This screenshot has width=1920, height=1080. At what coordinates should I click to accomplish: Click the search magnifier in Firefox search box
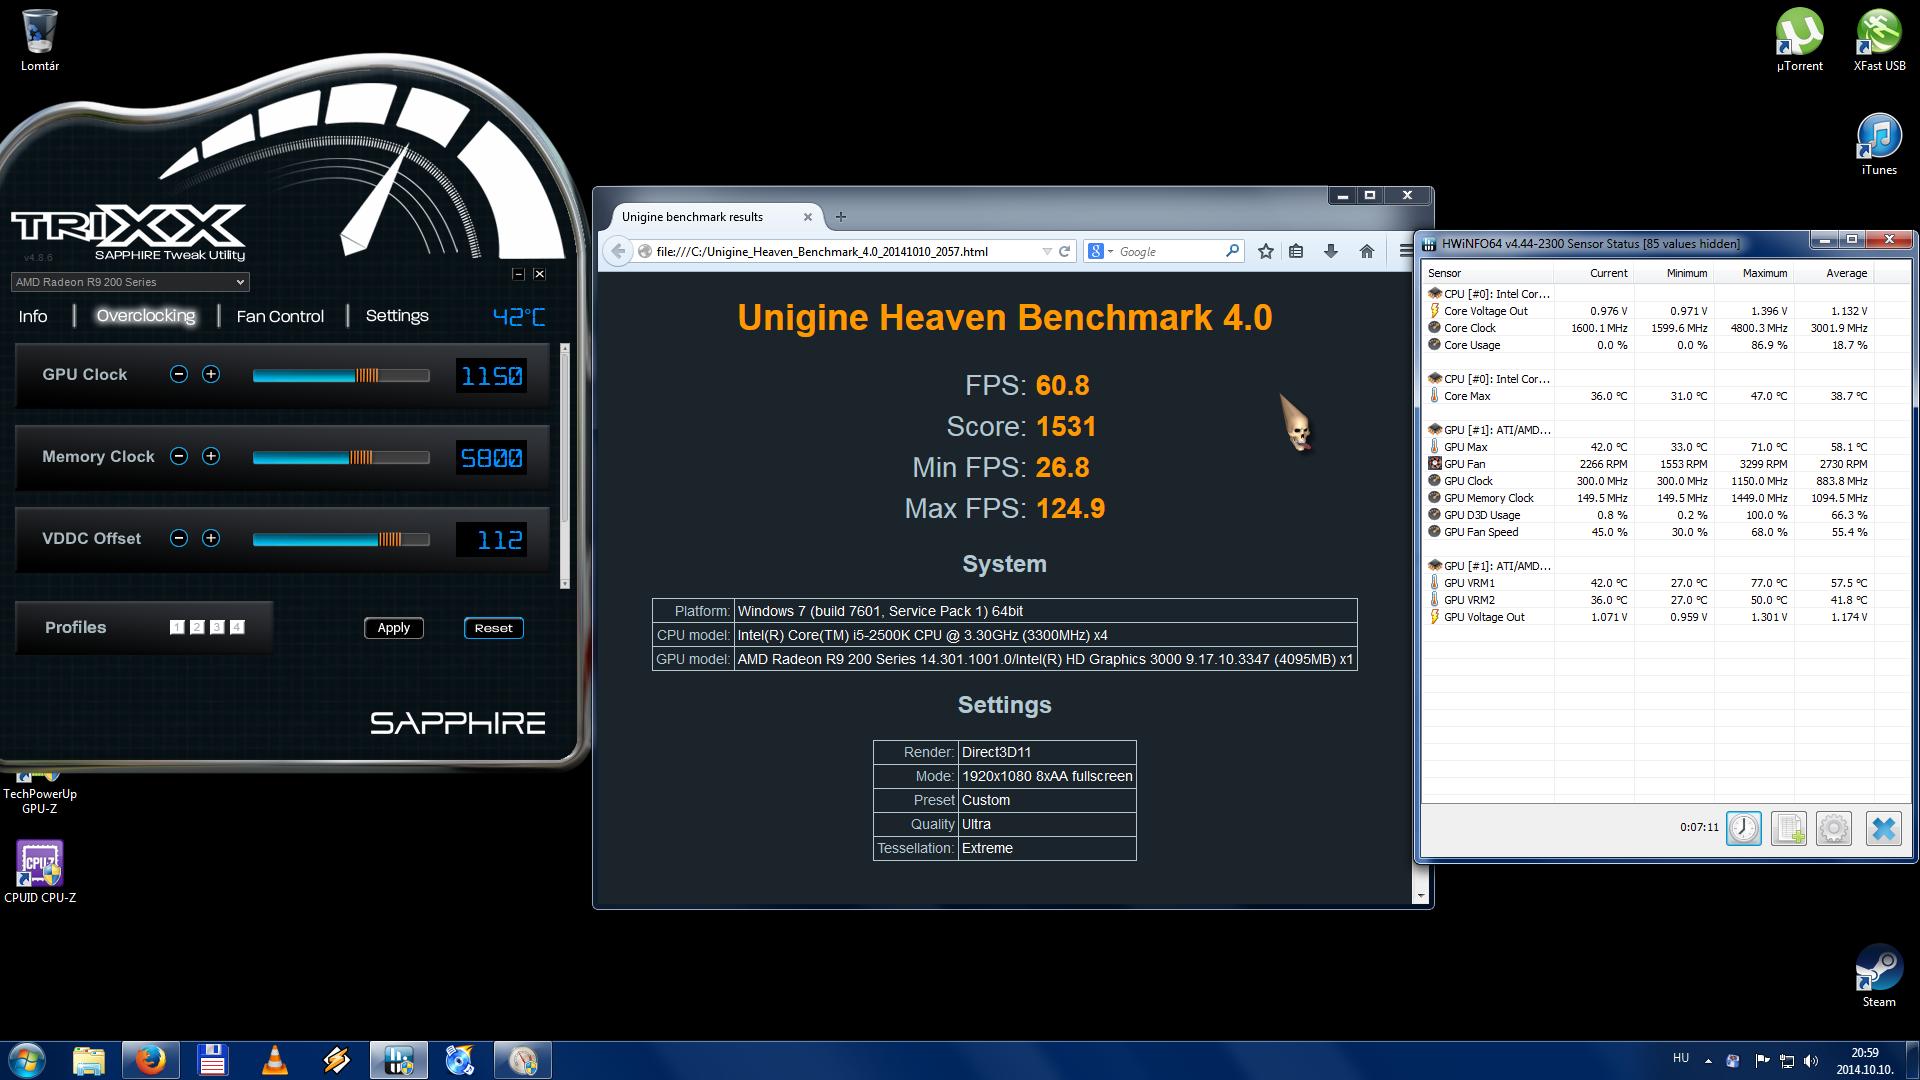(1232, 251)
